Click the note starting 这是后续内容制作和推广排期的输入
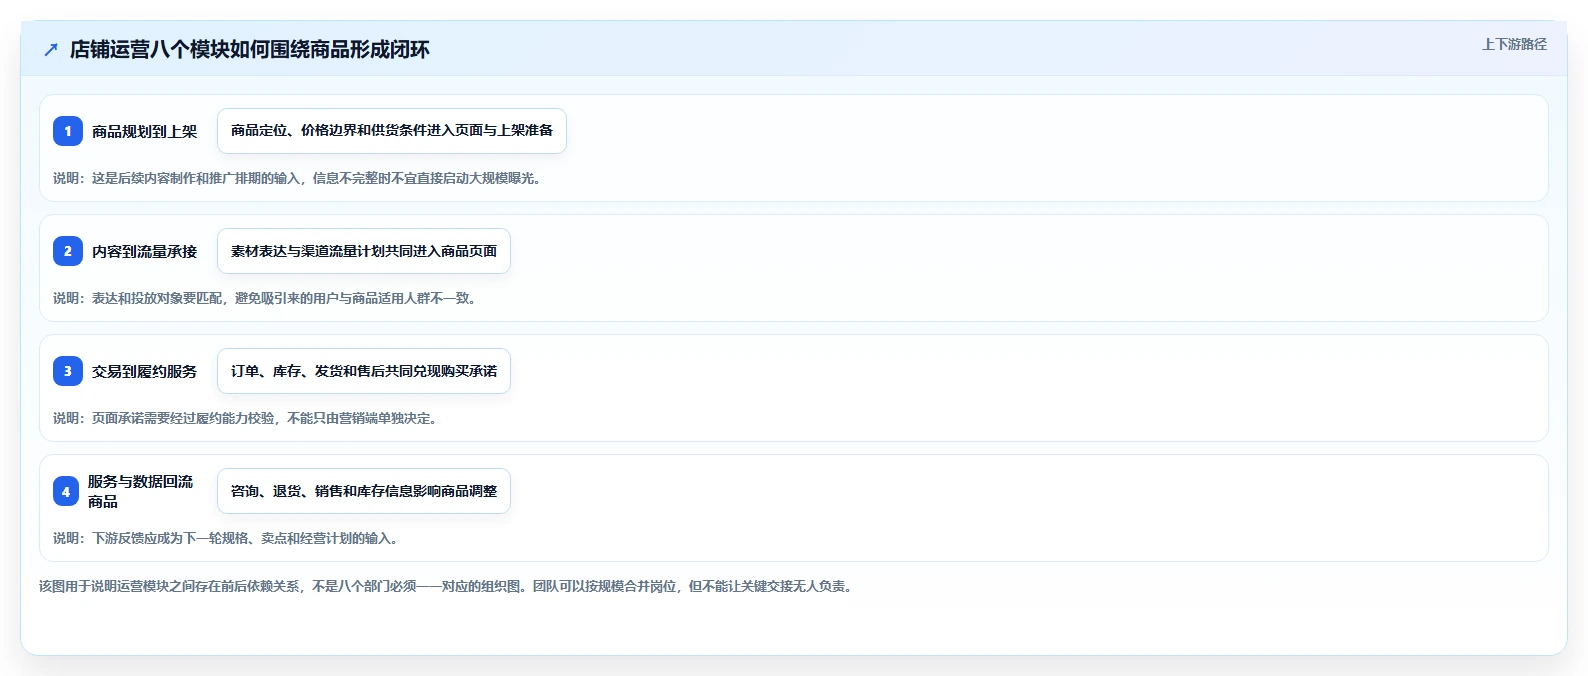The image size is (1588, 676). [x=297, y=178]
